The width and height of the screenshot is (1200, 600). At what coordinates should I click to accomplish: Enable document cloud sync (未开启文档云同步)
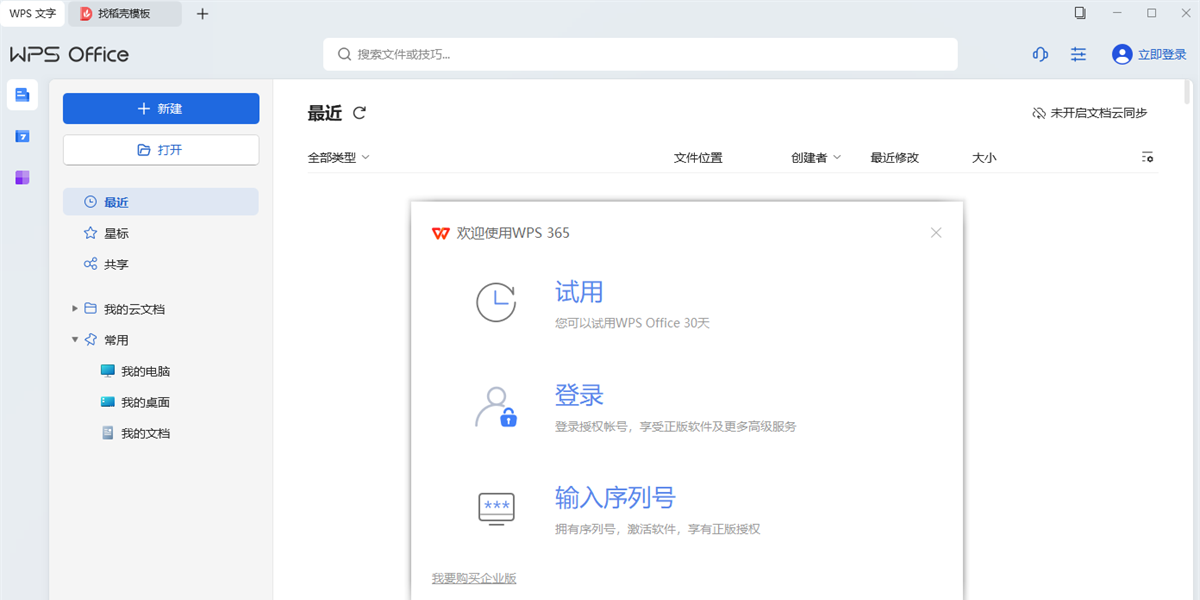(1089, 113)
